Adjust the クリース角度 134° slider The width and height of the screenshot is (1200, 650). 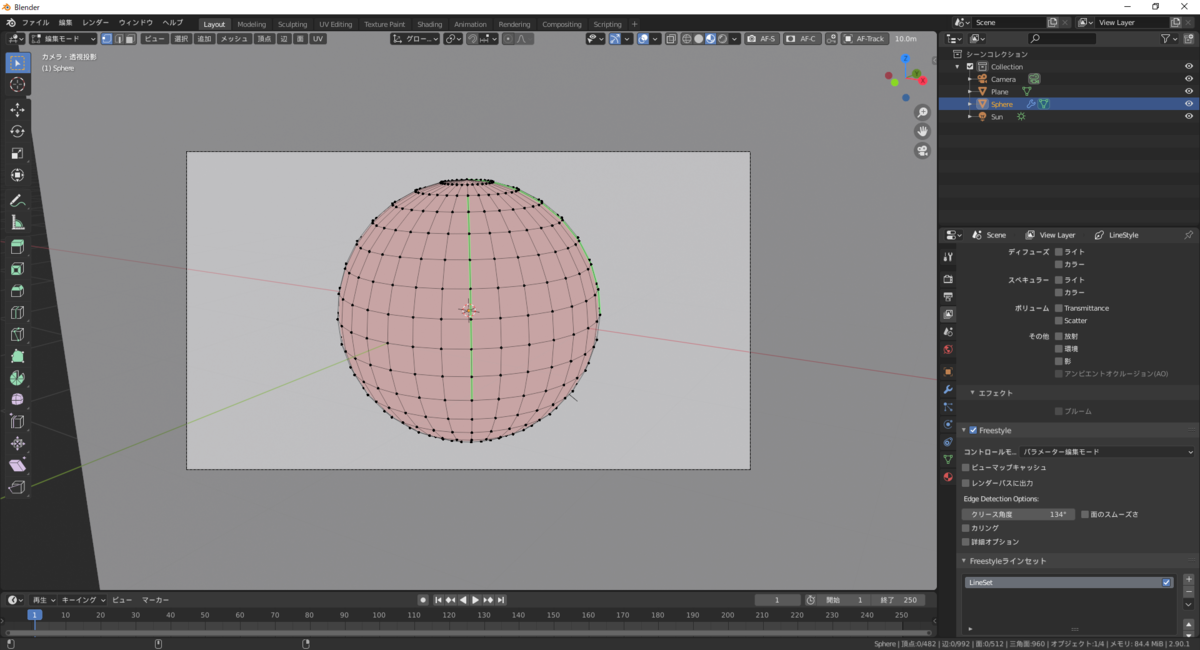1018,514
